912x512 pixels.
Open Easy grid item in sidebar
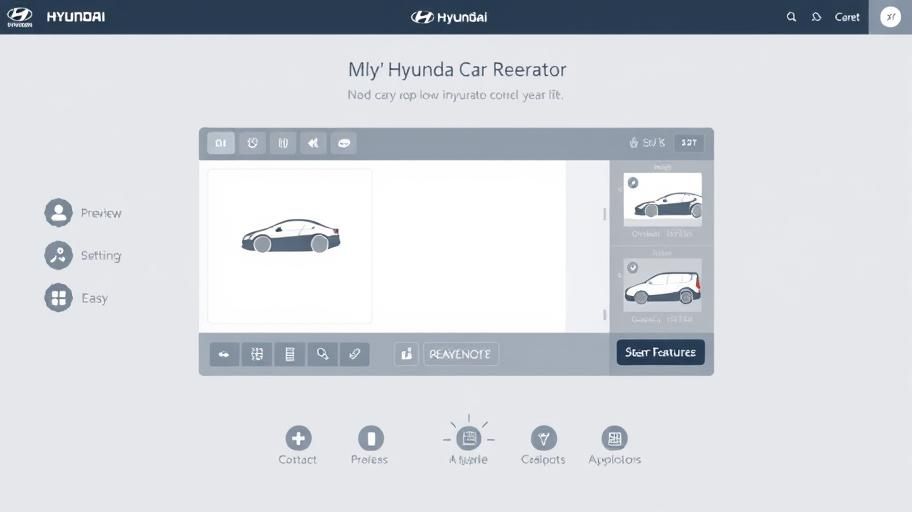pos(76,298)
